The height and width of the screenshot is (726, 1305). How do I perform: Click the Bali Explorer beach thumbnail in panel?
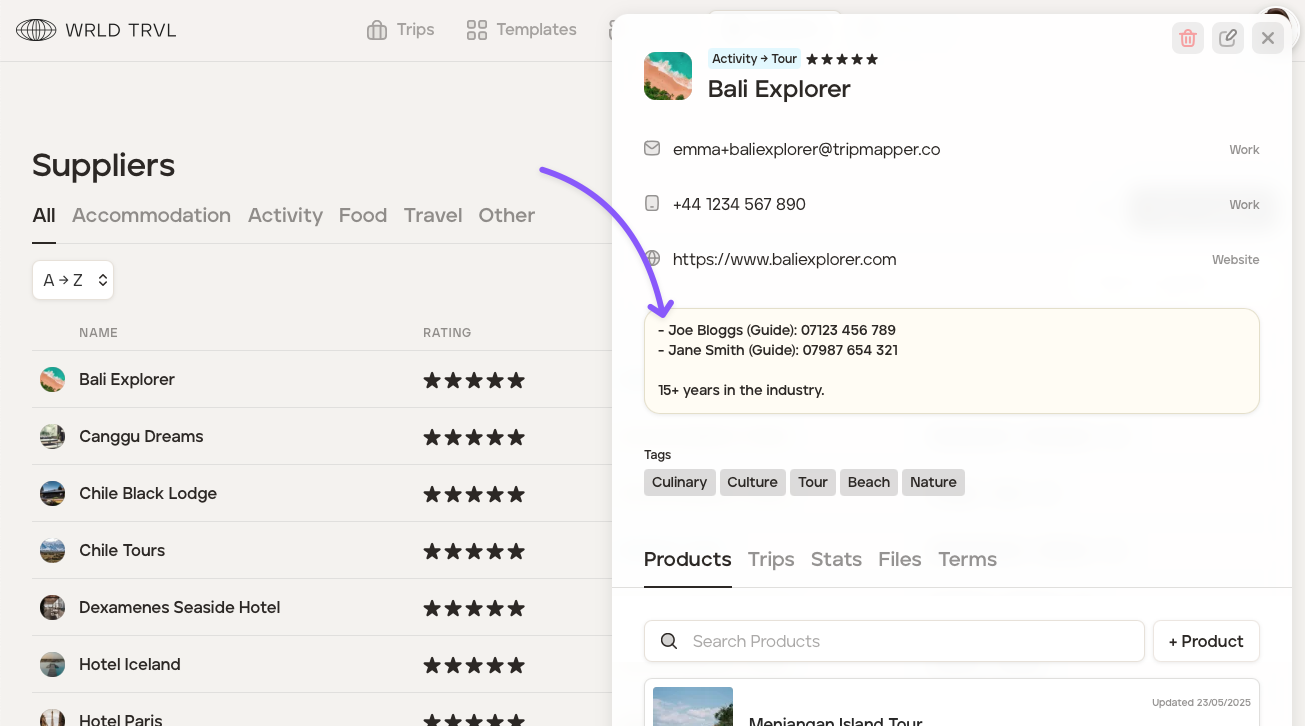tap(668, 76)
